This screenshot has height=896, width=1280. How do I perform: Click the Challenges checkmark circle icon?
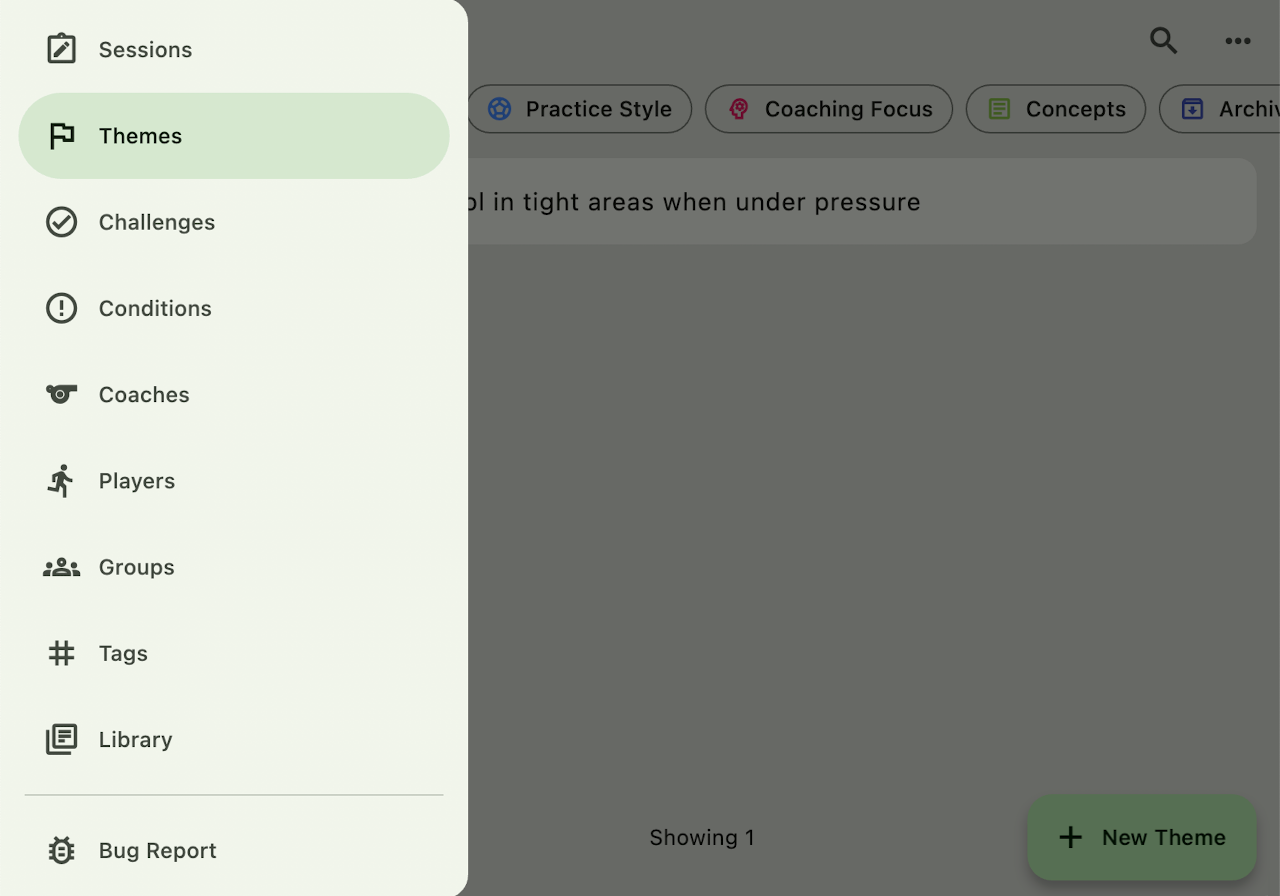(61, 222)
